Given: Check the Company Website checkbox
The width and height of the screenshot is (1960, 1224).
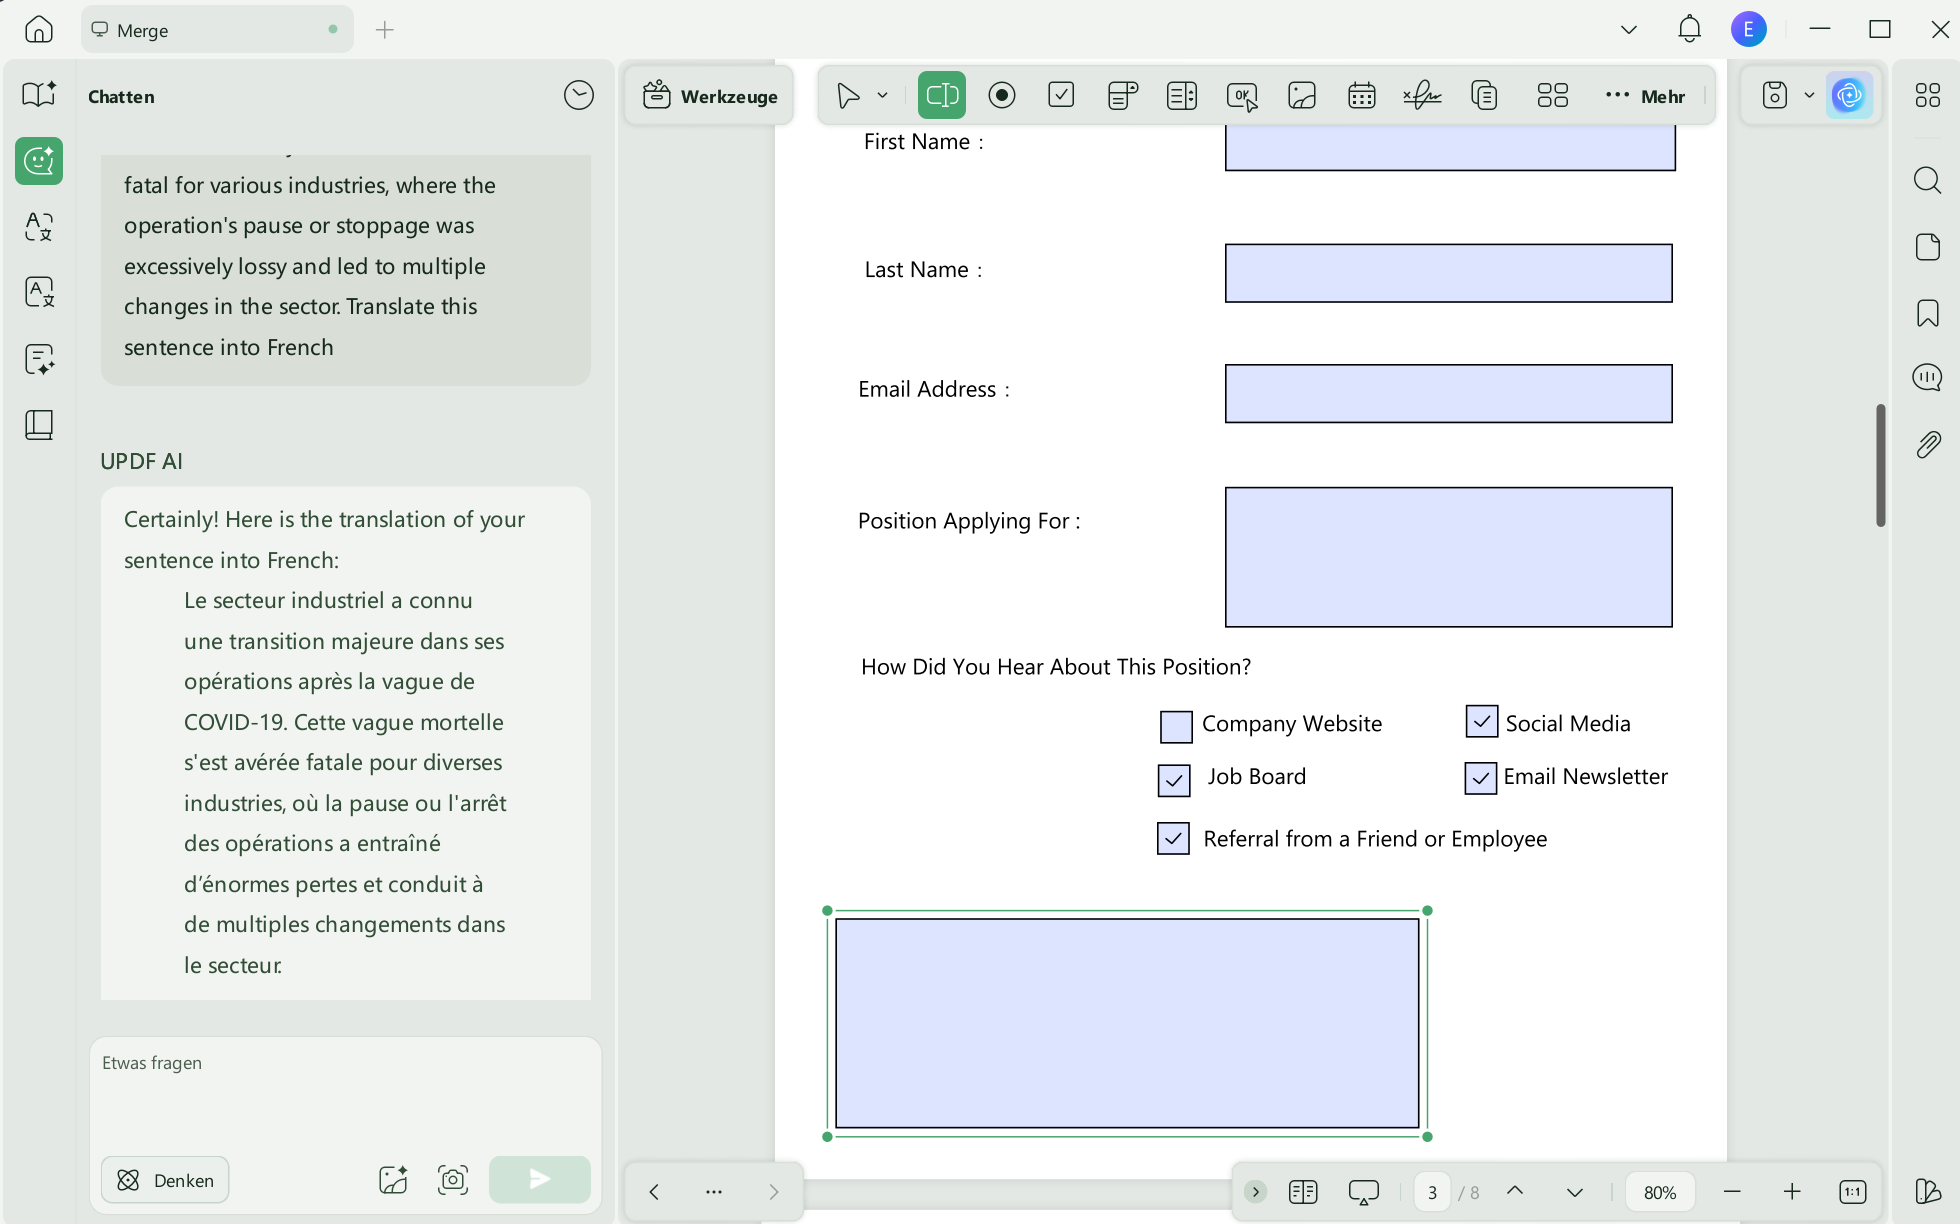Looking at the screenshot, I should (1176, 727).
